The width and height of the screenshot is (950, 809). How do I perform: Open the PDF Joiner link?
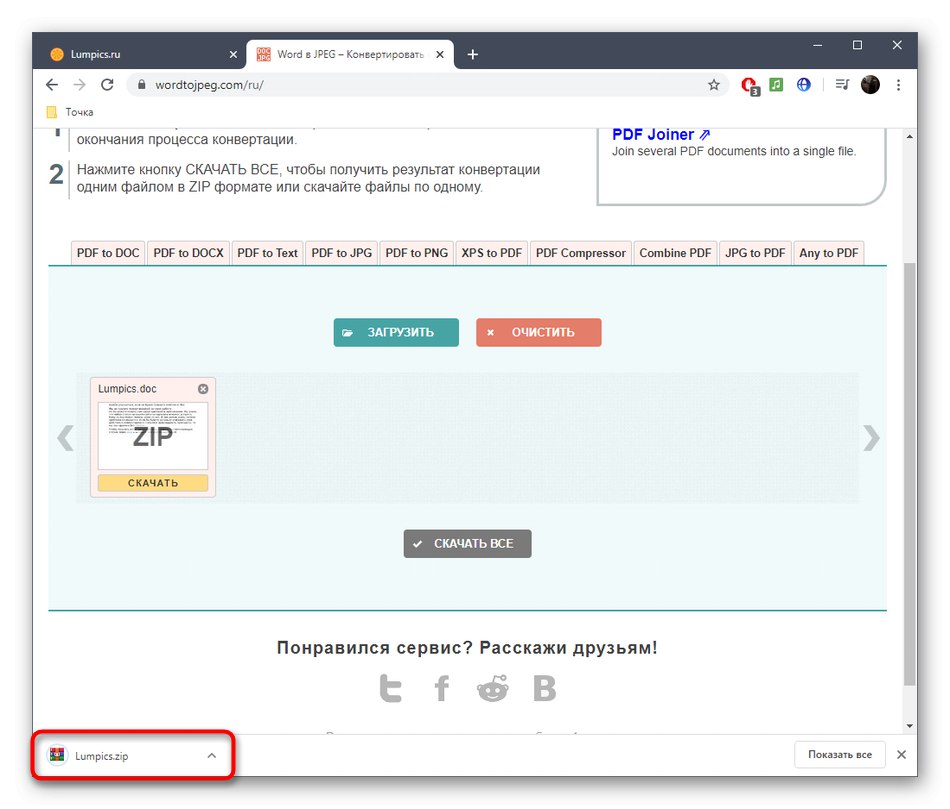coord(654,134)
